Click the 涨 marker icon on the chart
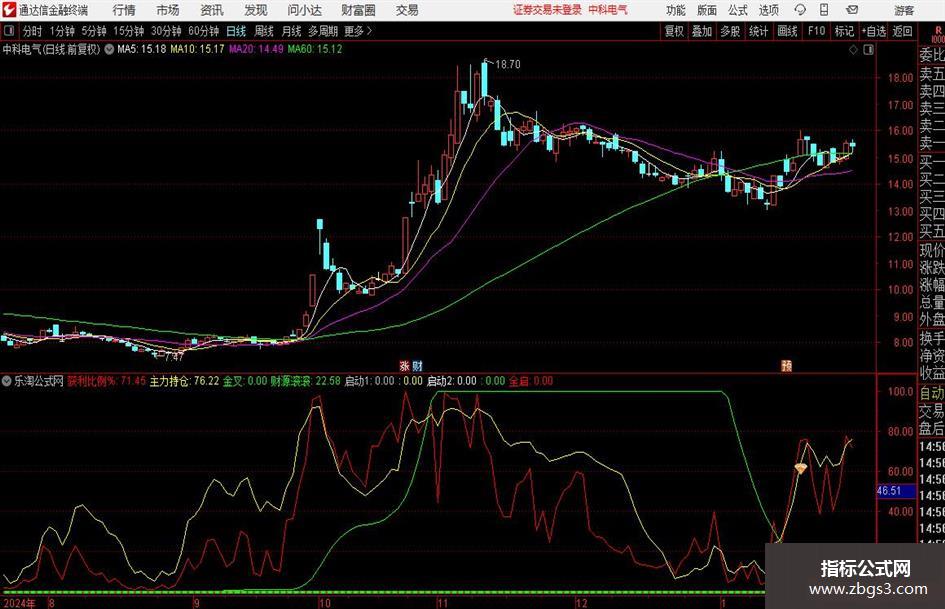The image size is (945, 609). tap(404, 365)
